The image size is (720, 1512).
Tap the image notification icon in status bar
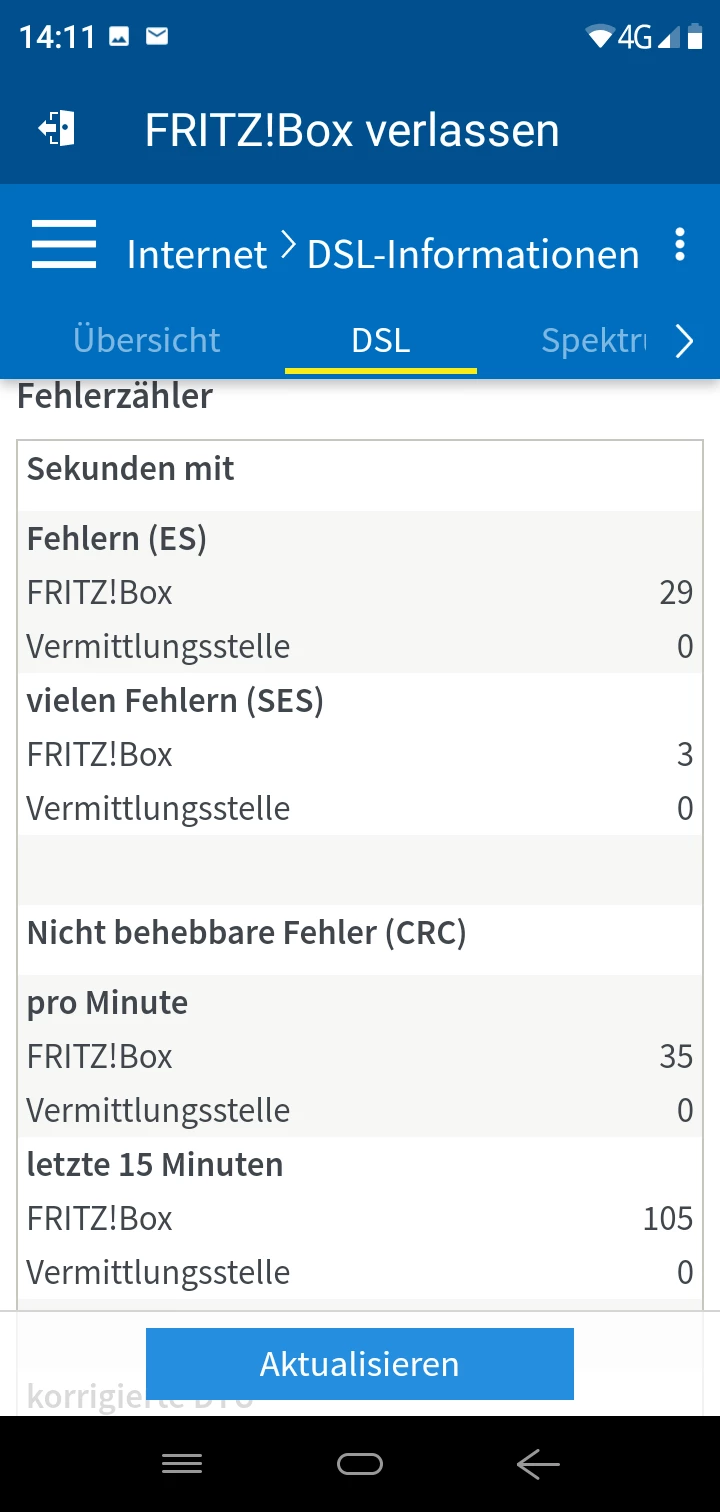(x=119, y=37)
